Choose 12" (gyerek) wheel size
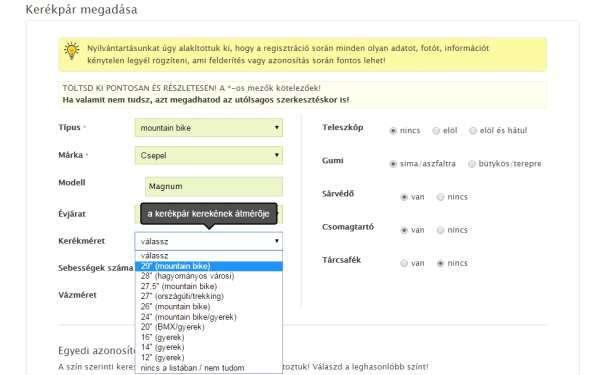 click(x=209, y=358)
